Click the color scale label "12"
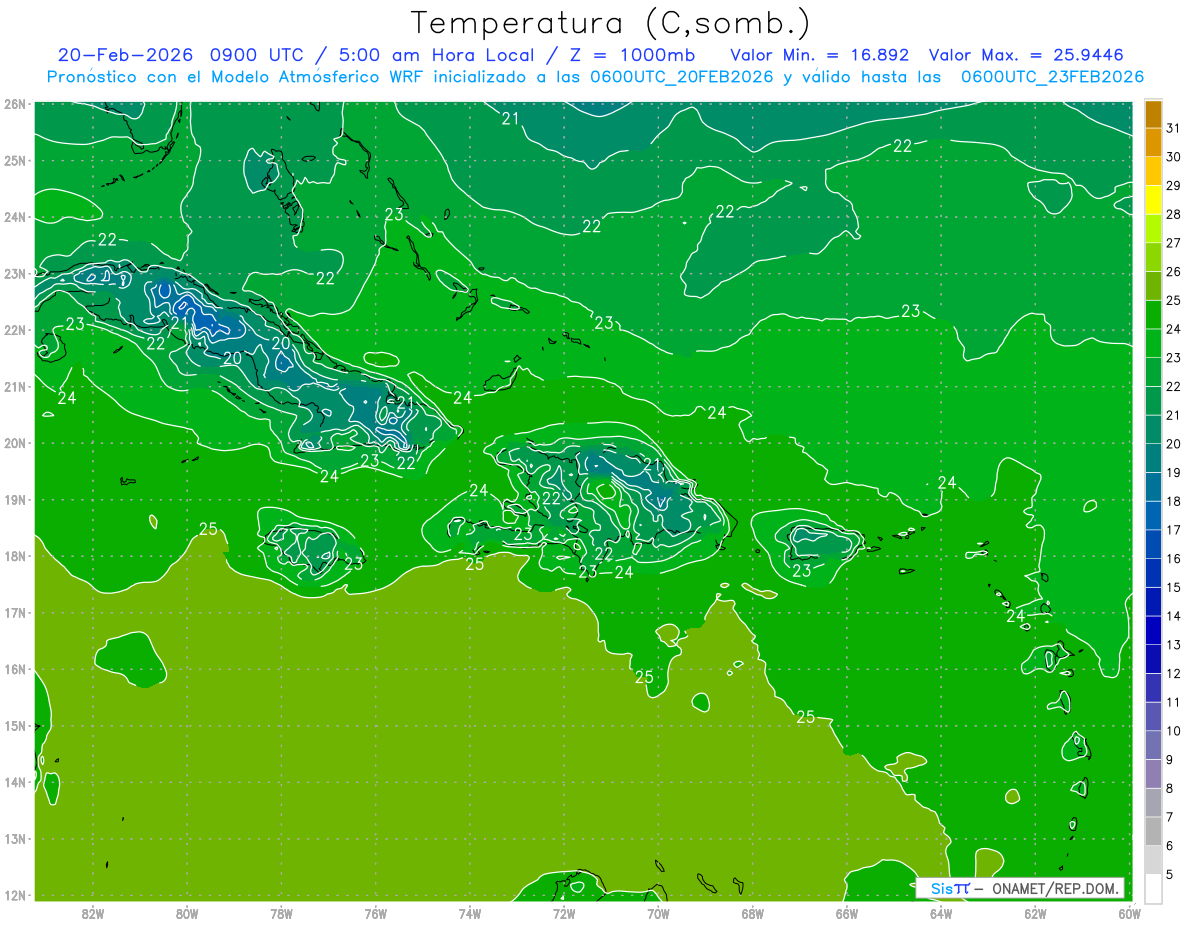Screen dimensions: 1200x927 pos(1173,673)
